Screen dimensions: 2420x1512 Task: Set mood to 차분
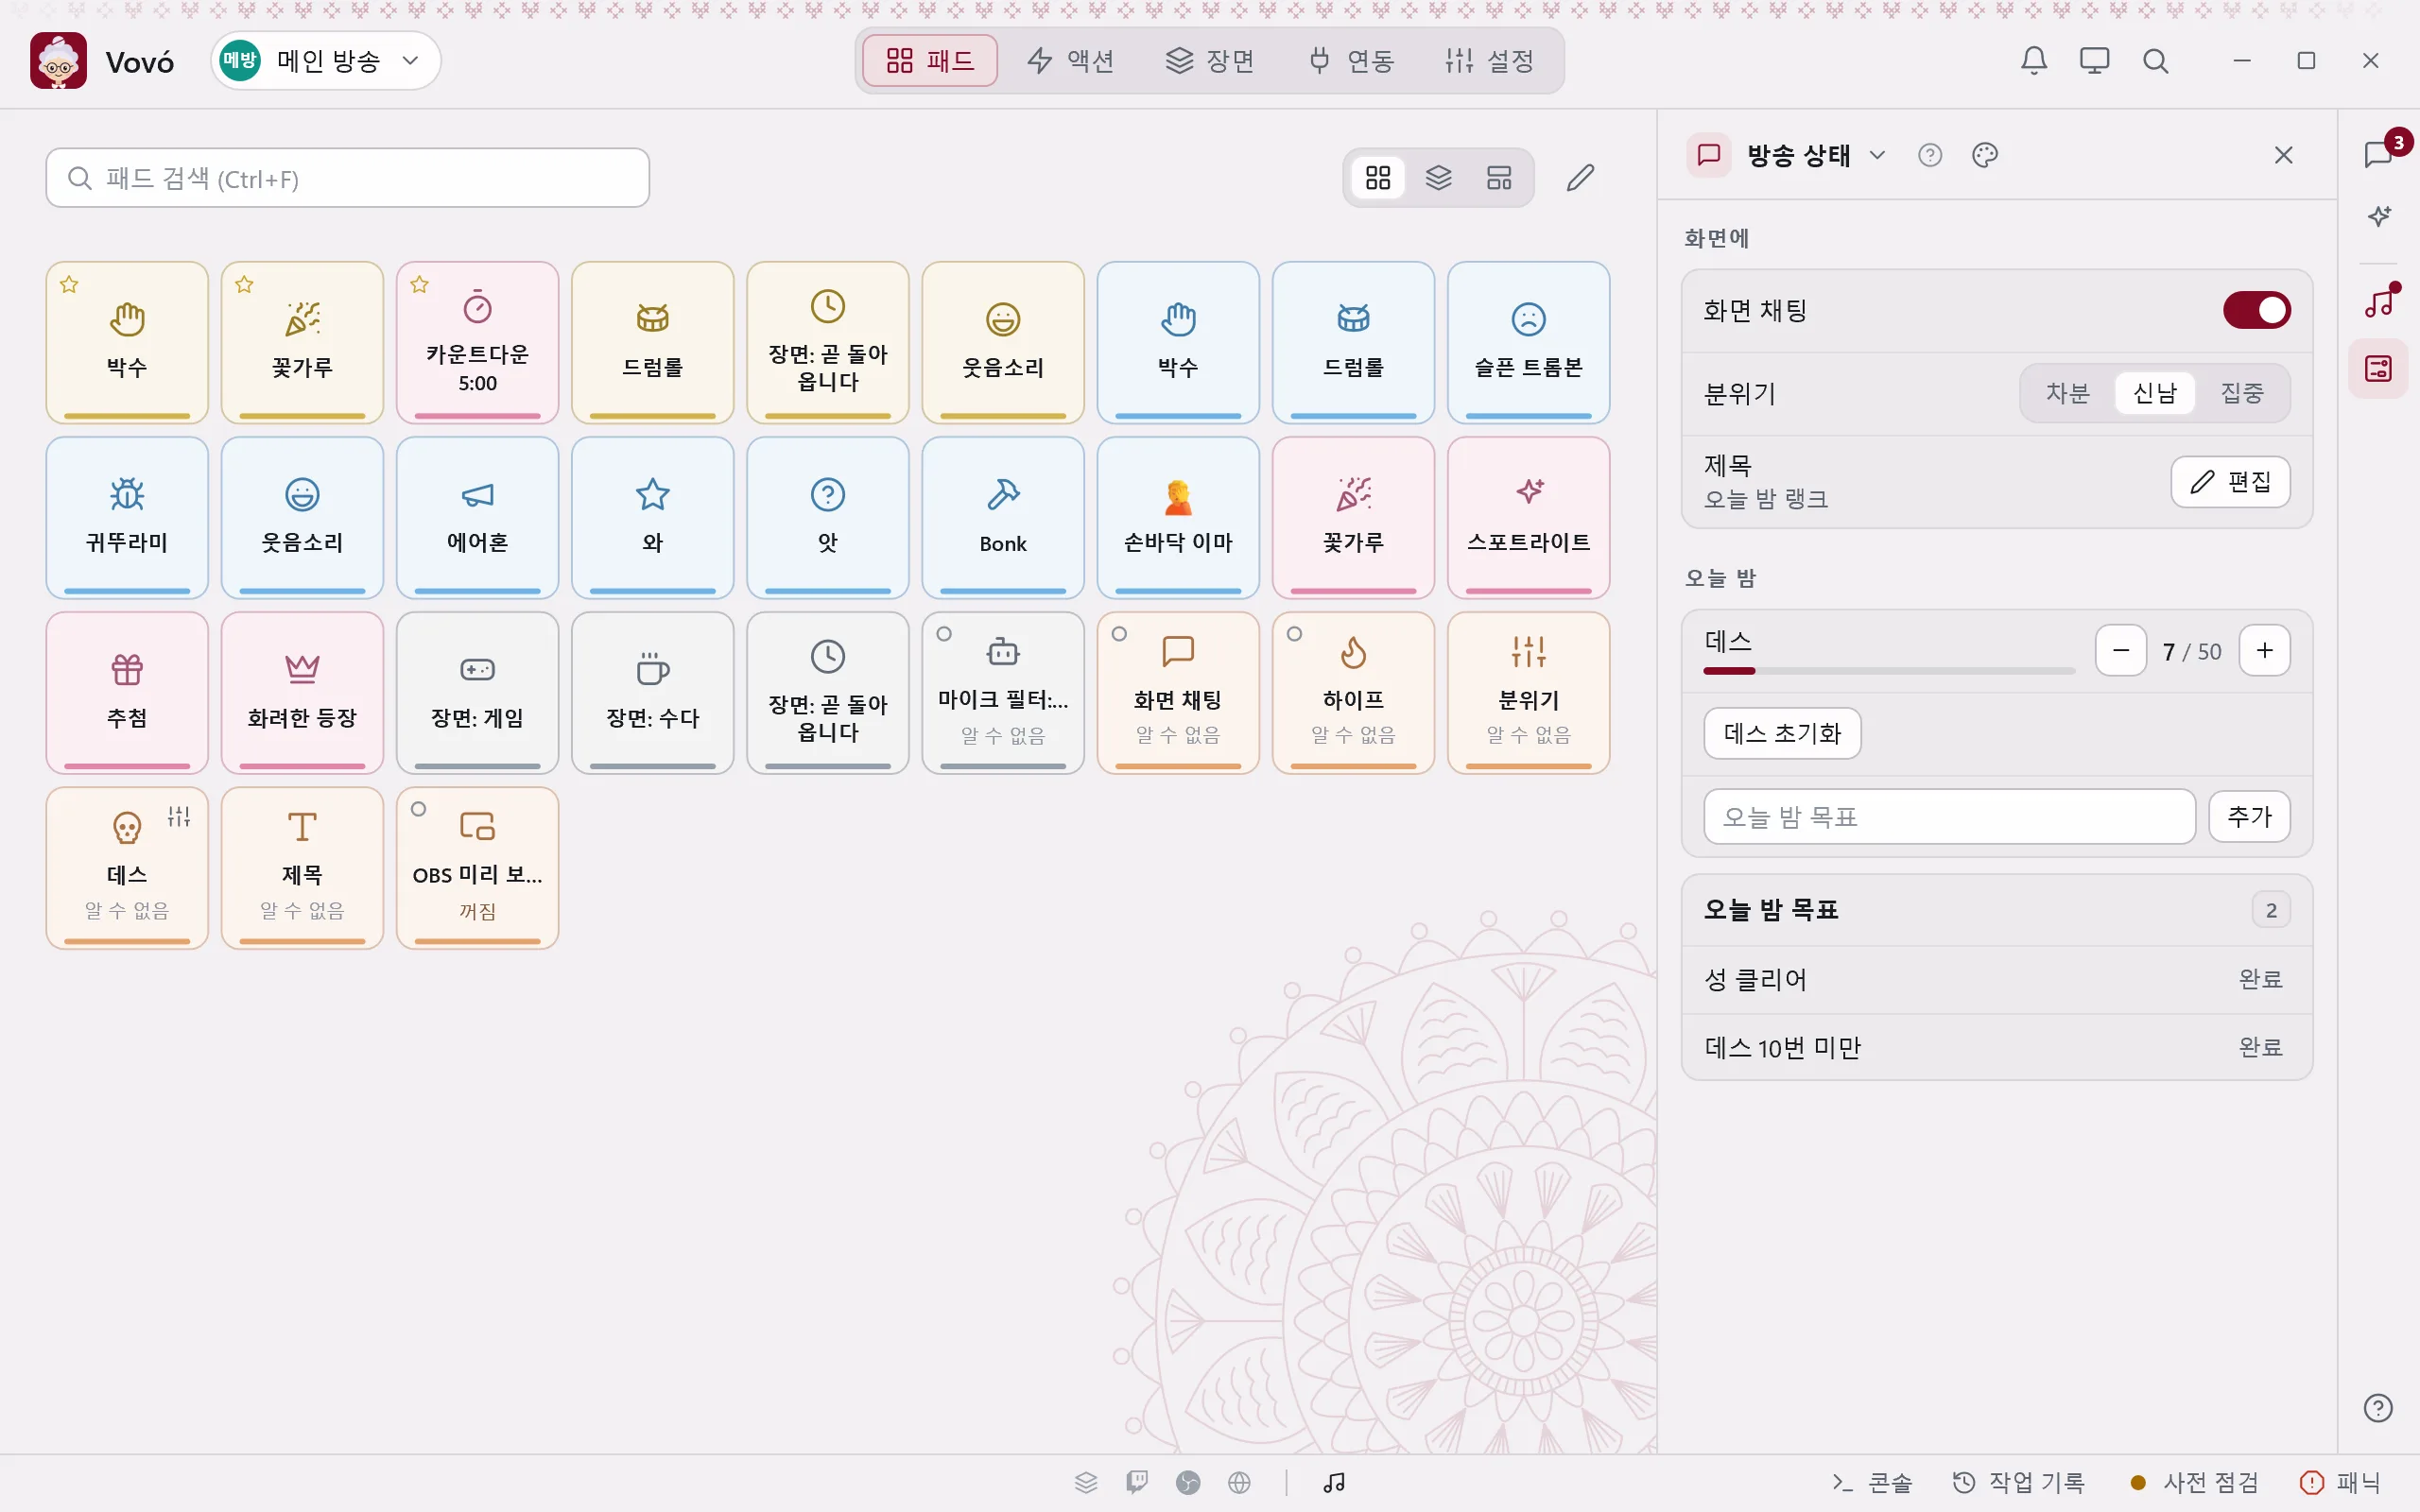pyautogui.click(x=2067, y=393)
